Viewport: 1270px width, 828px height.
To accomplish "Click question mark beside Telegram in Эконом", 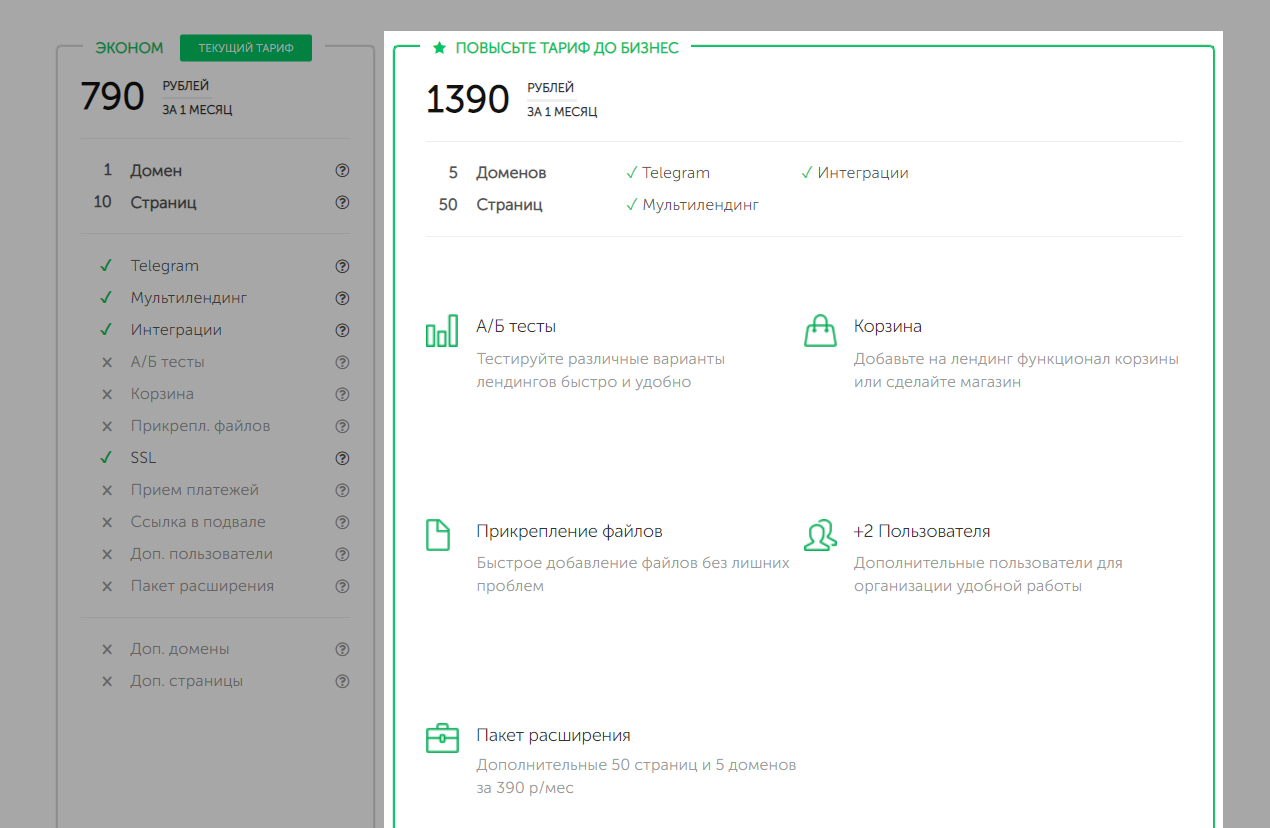I will (x=342, y=267).
